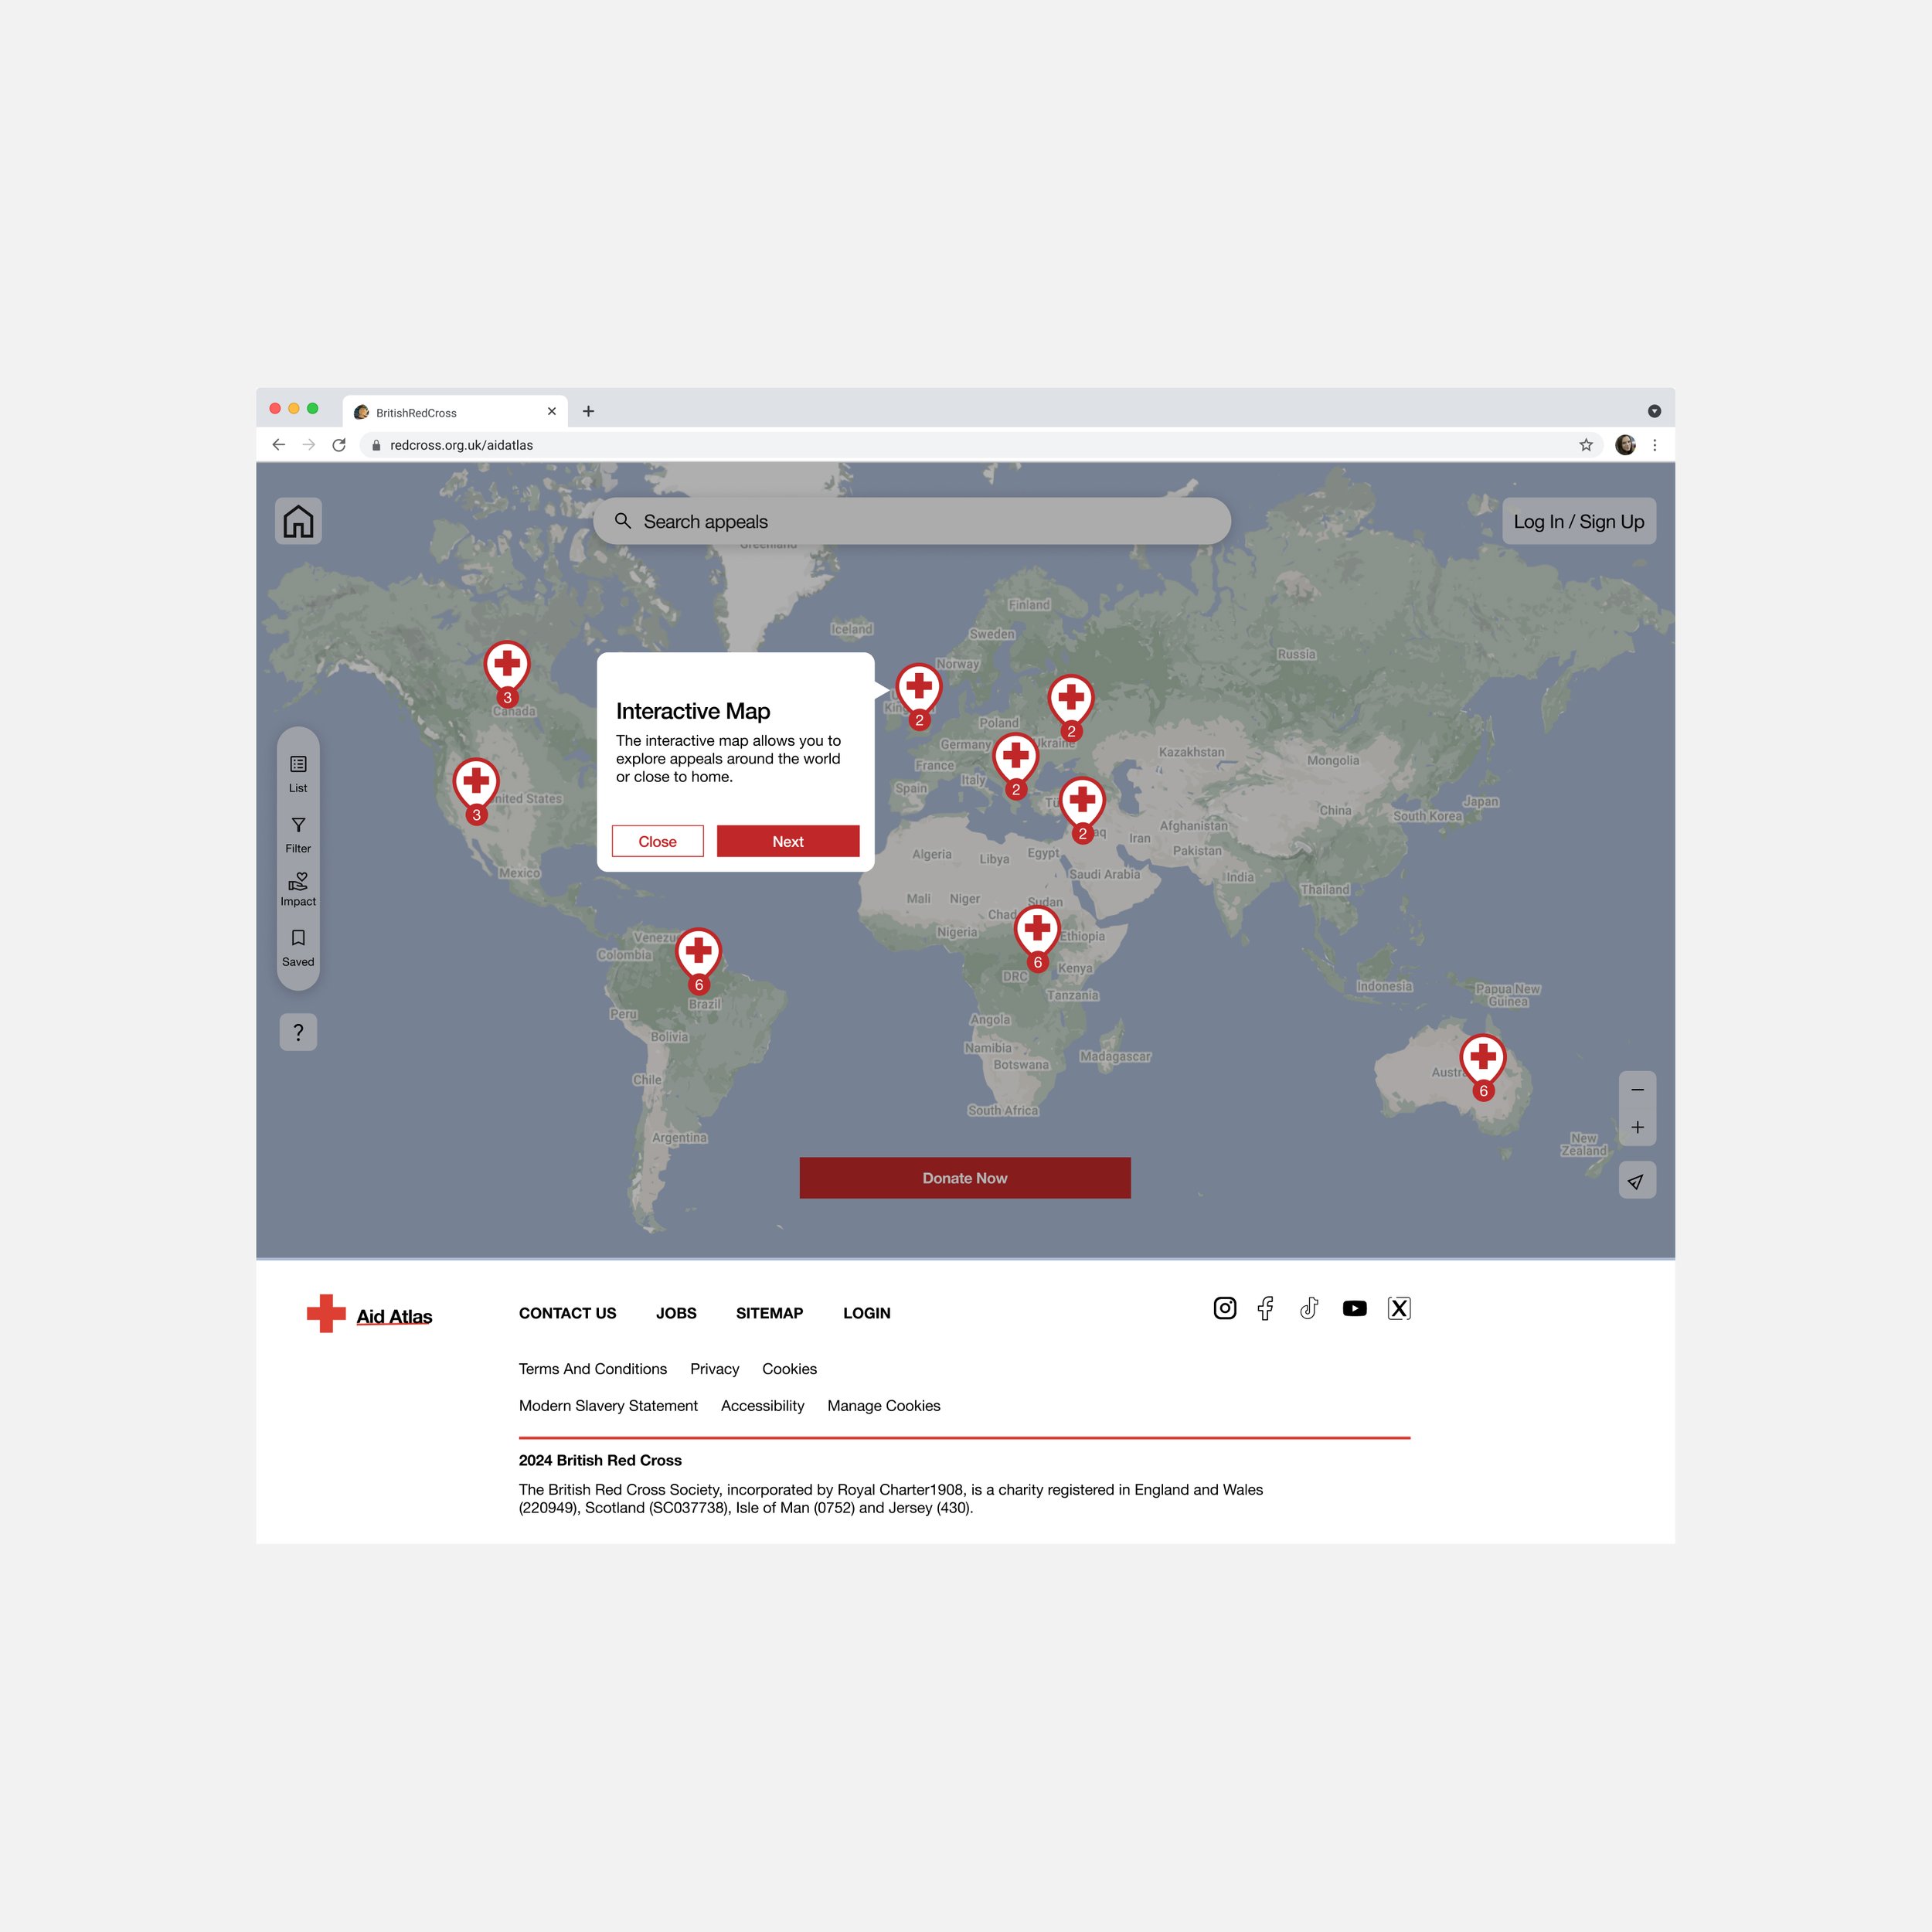Open the CONTACT US footer link
This screenshot has width=1932, height=1932.
(567, 1313)
